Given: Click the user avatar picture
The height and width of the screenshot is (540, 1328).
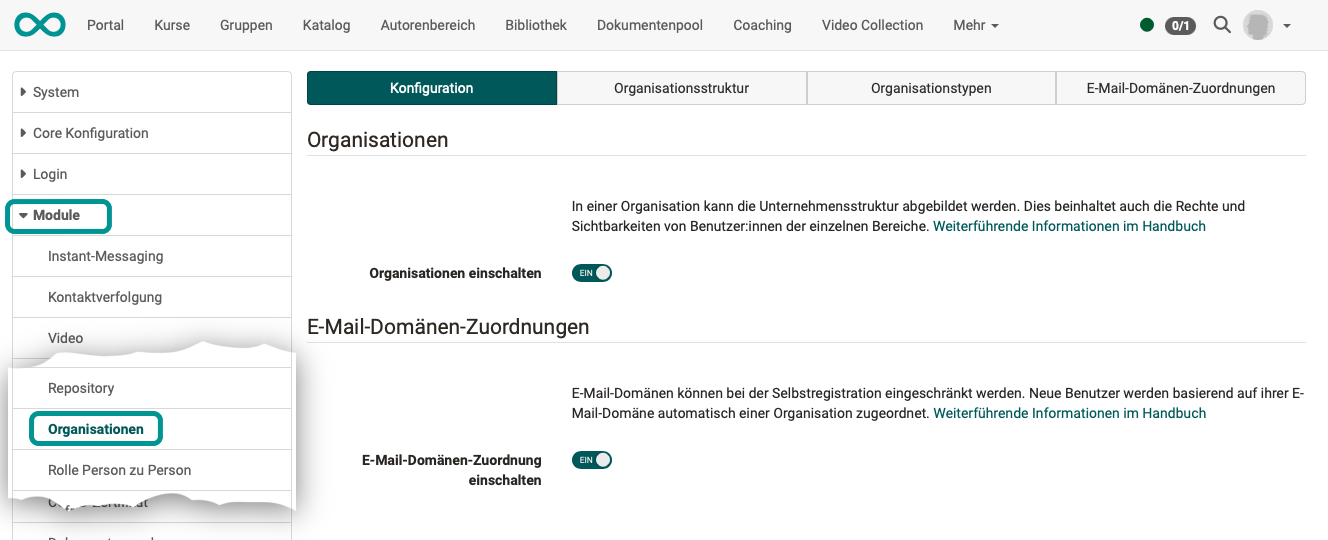Looking at the screenshot, I should tap(1257, 25).
